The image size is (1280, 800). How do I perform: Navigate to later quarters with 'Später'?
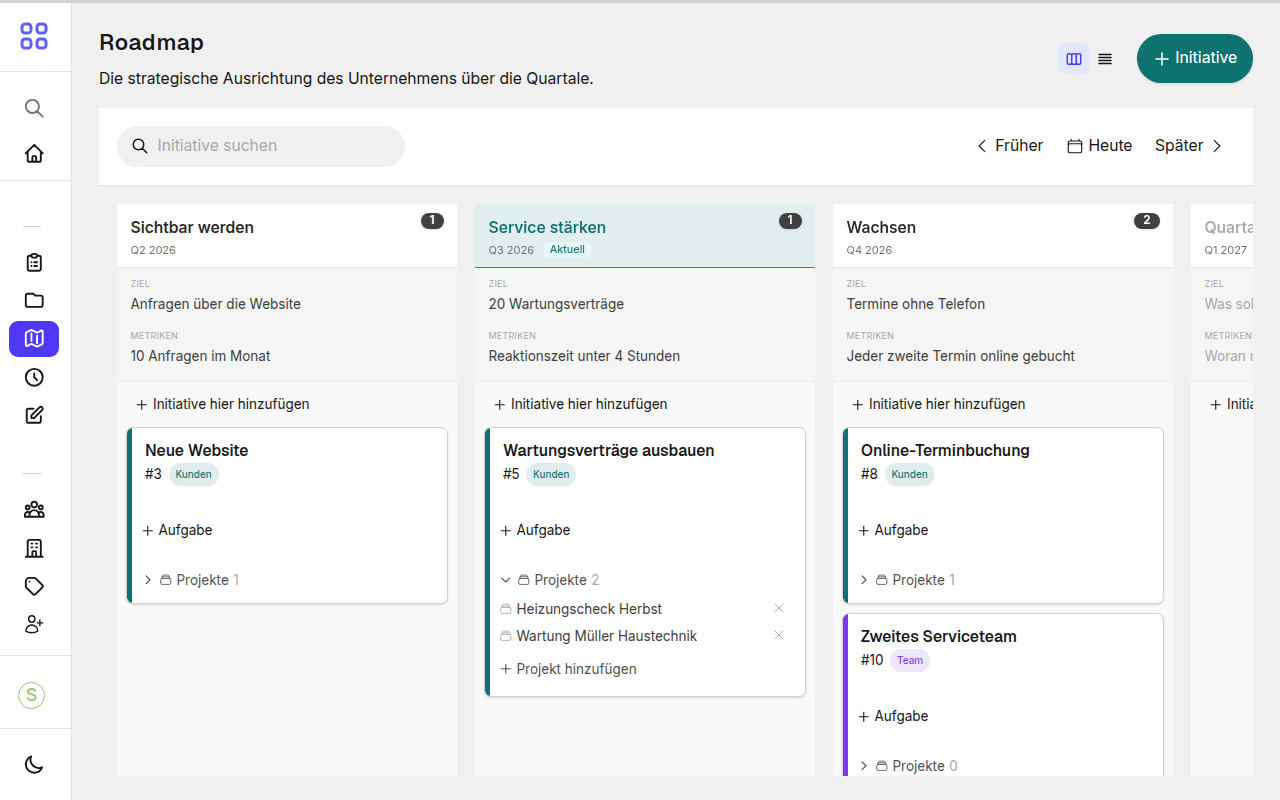1189,146
